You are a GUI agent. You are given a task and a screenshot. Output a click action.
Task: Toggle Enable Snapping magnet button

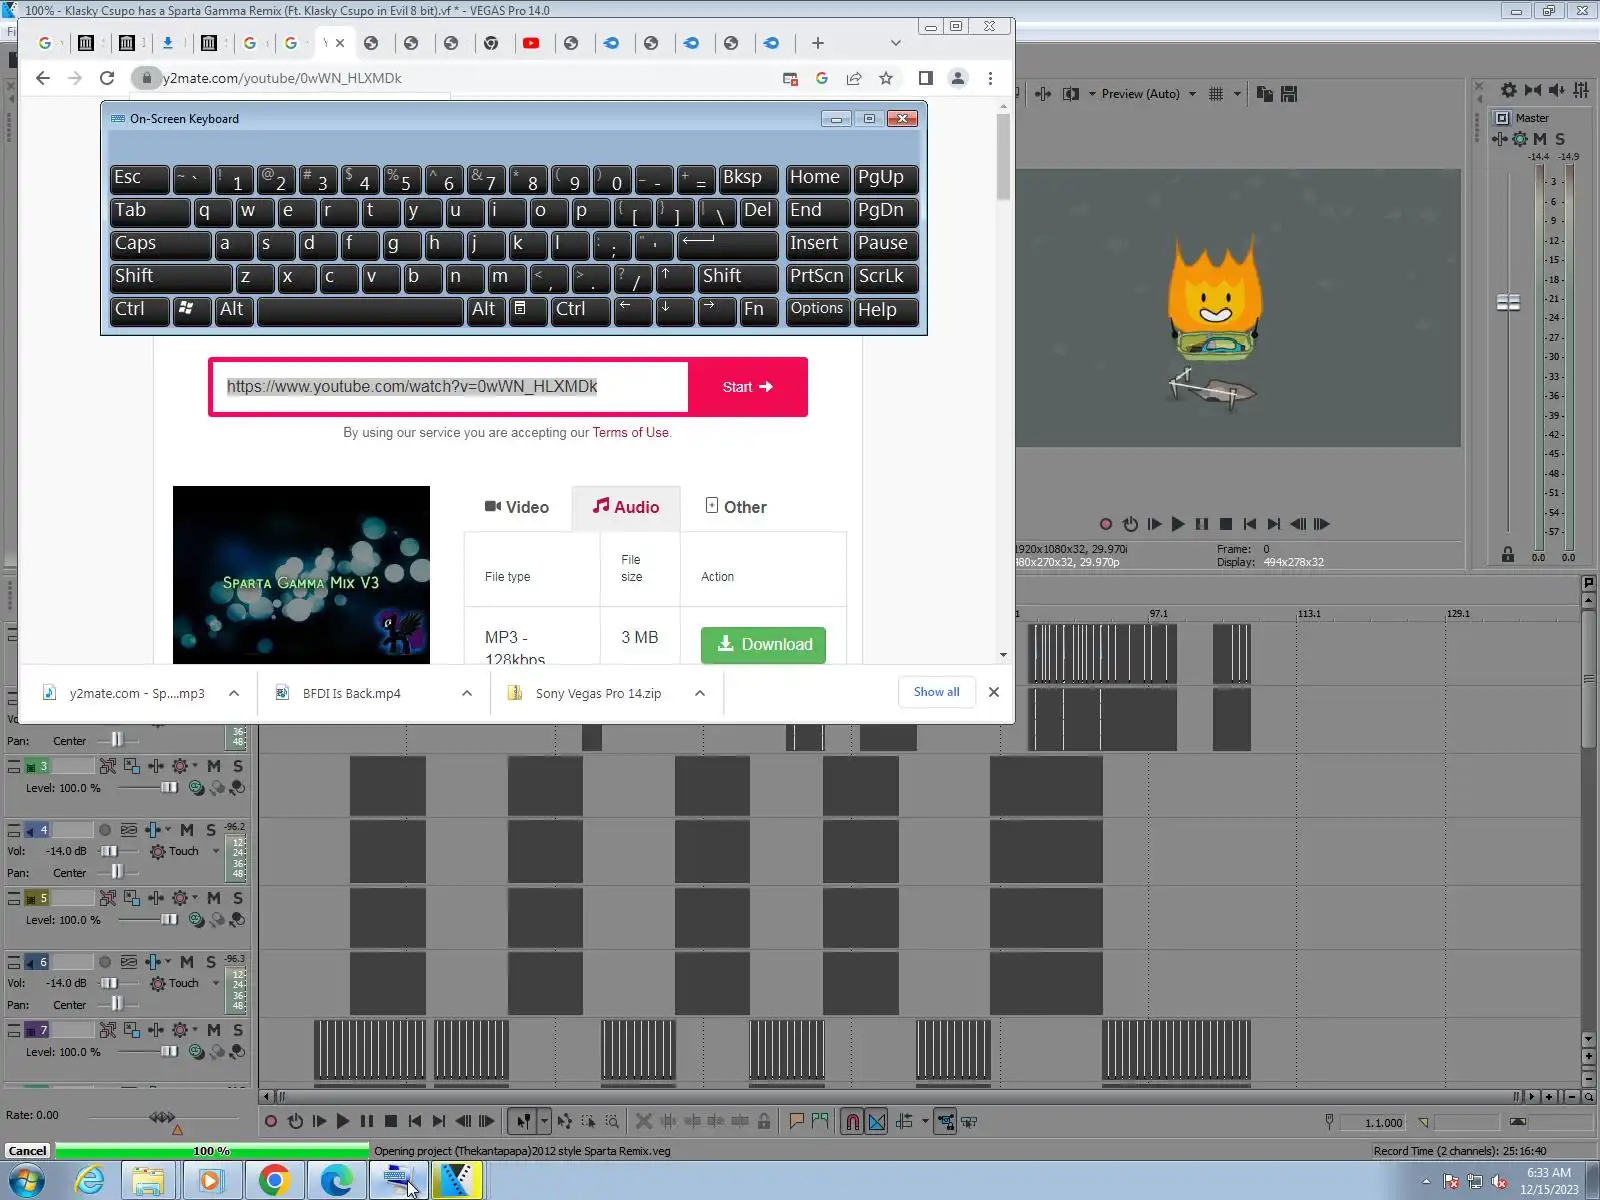852,1121
